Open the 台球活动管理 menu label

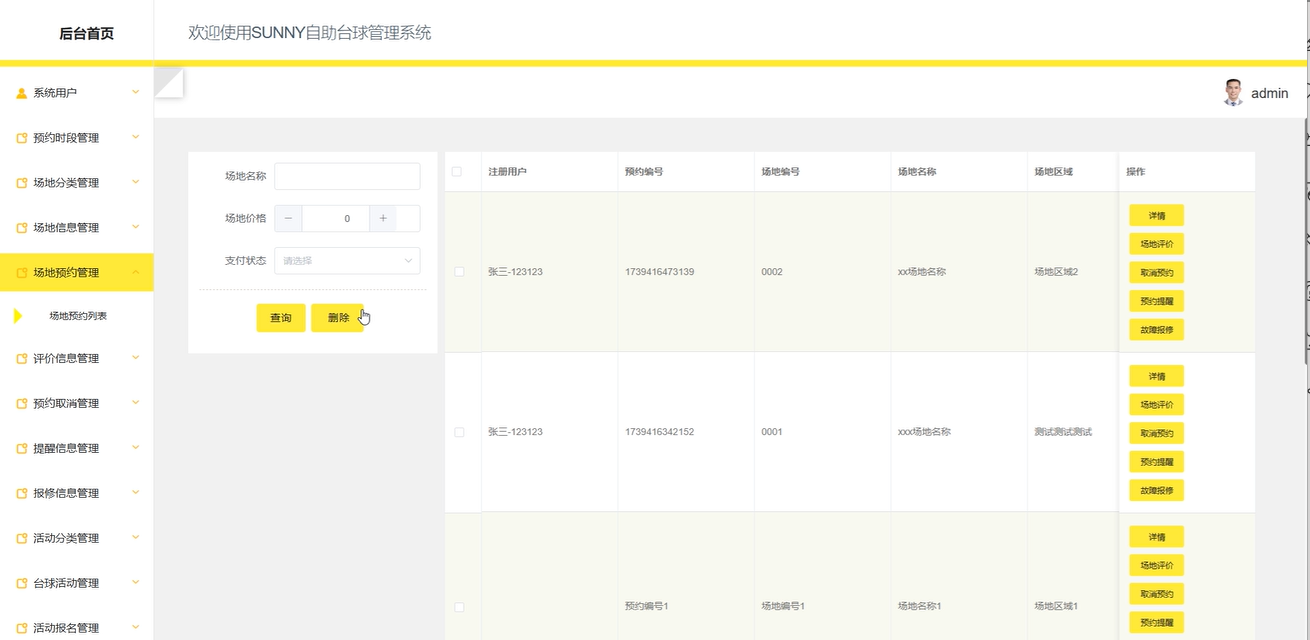pyautogui.click(x=66, y=583)
